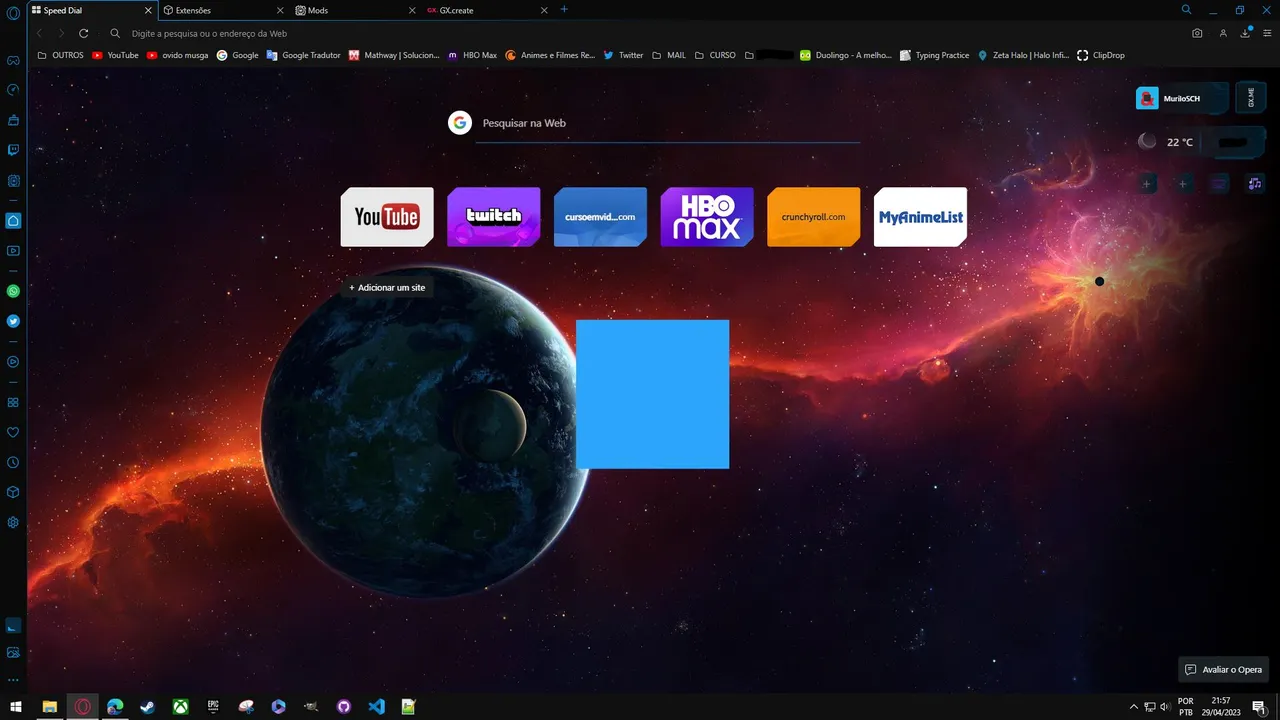Image resolution: width=1280 pixels, height=720 pixels.
Task: Open Settings gear in the sidebar
Action: click(x=13, y=522)
